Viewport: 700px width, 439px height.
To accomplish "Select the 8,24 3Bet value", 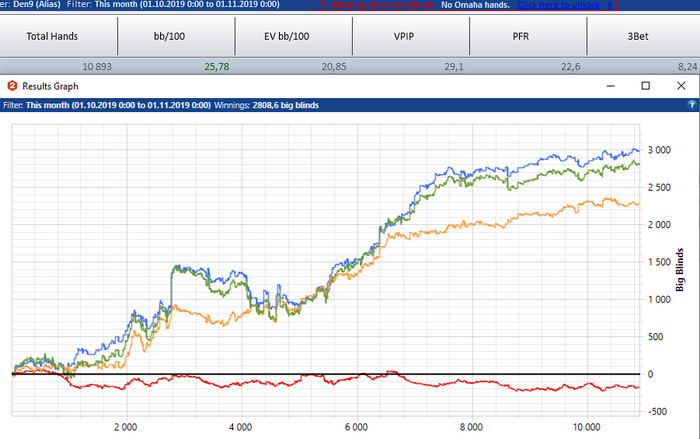I will click(x=688, y=67).
